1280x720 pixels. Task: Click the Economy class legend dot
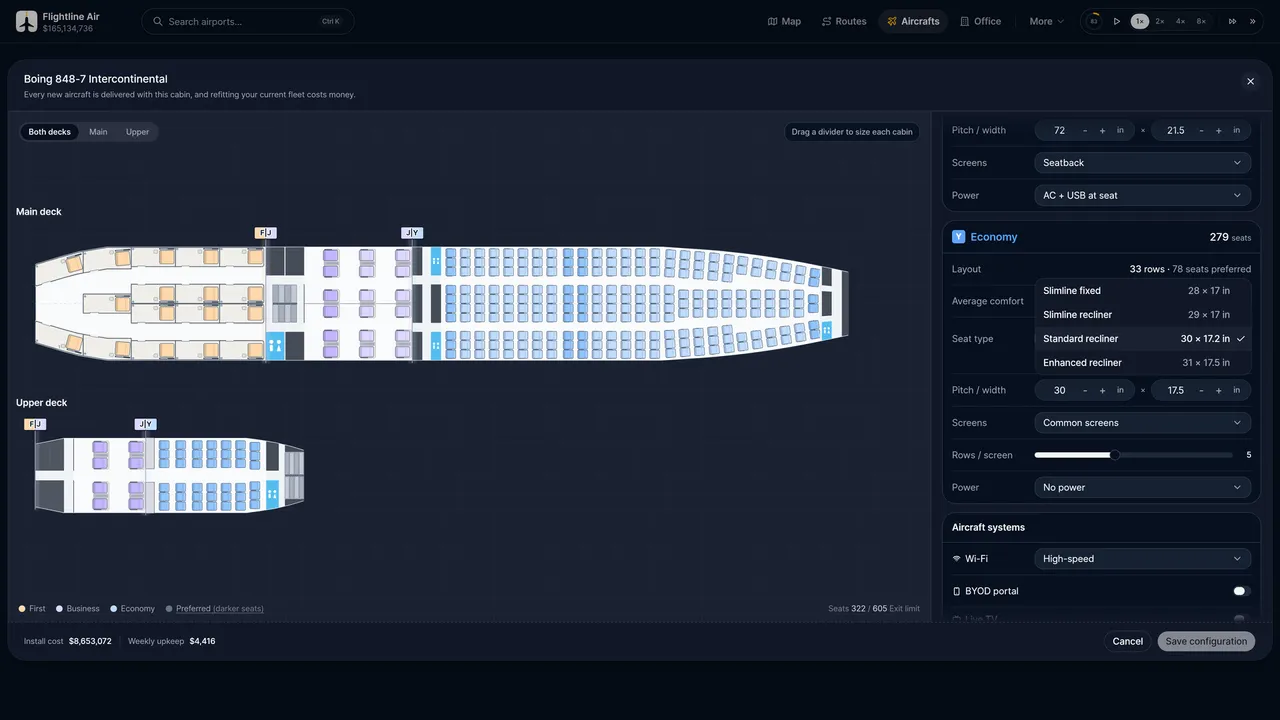[x=114, y=608]
